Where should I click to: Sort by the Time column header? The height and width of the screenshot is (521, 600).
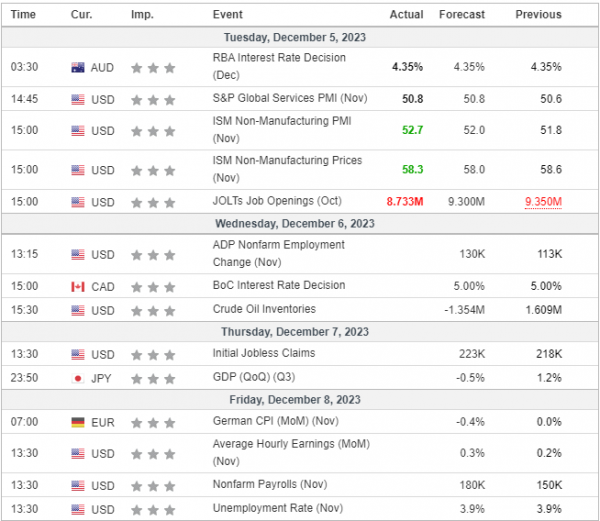coord(23,15)
